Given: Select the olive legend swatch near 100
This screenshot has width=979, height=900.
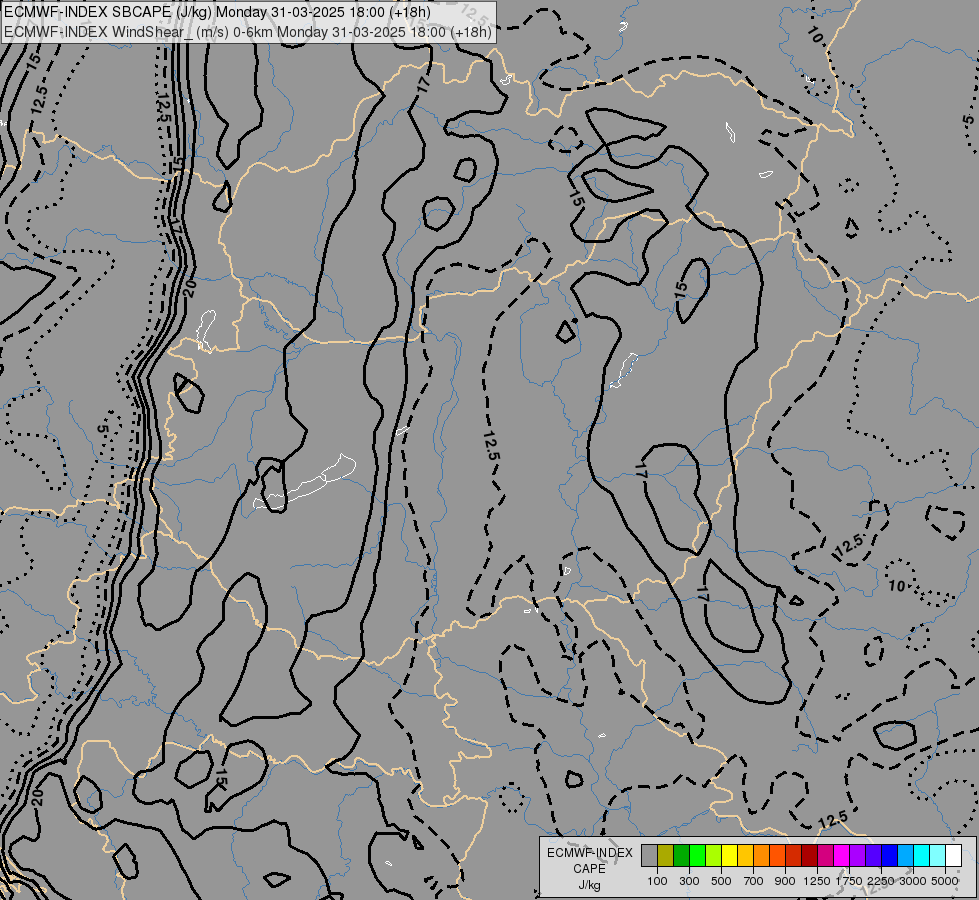Looking at the screenshot, I should click(x=666, y=855).
